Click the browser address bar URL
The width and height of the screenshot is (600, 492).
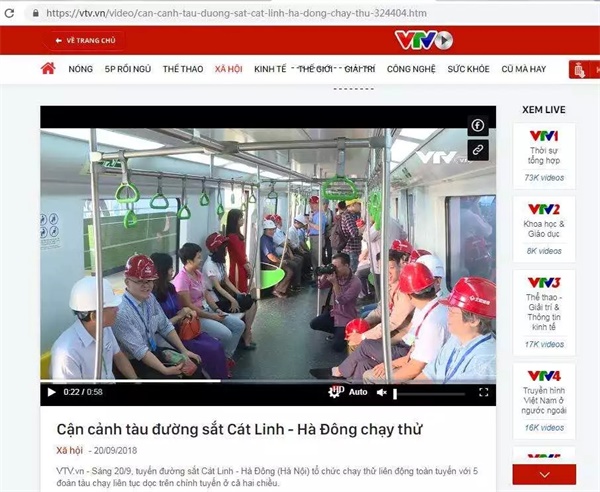tap(236, 13)
